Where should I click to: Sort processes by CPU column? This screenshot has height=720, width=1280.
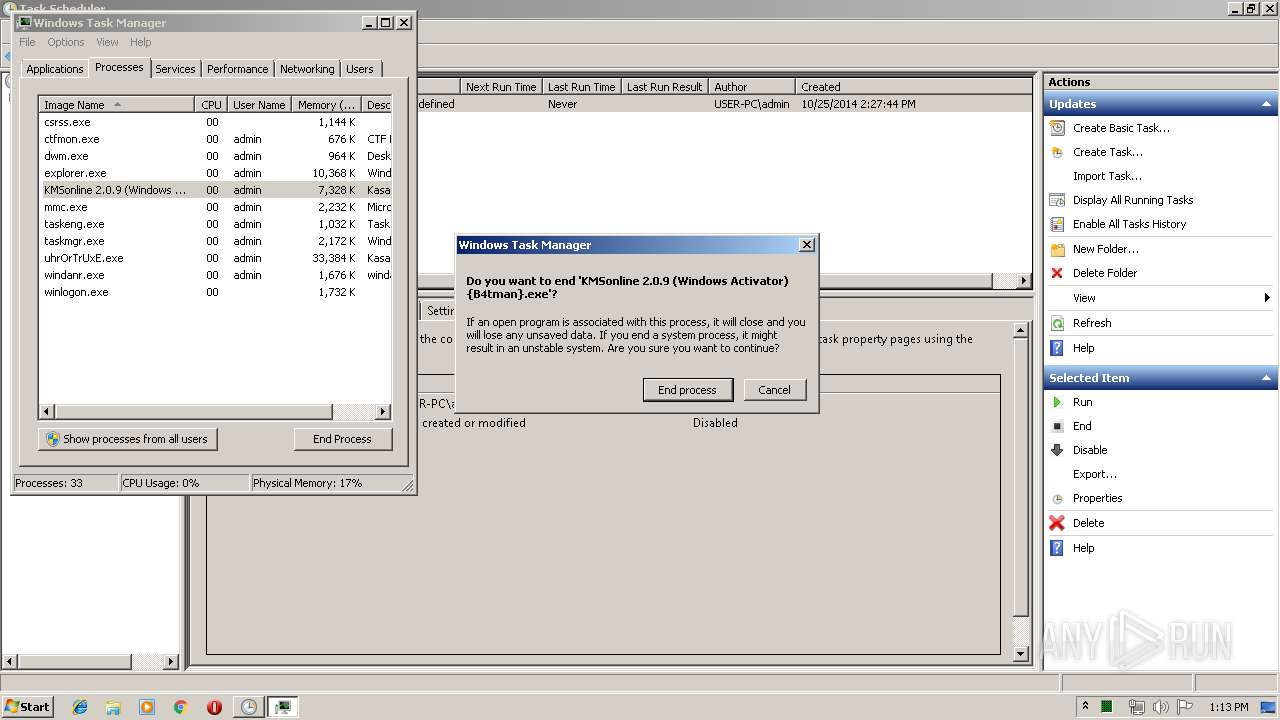[211, 105]
